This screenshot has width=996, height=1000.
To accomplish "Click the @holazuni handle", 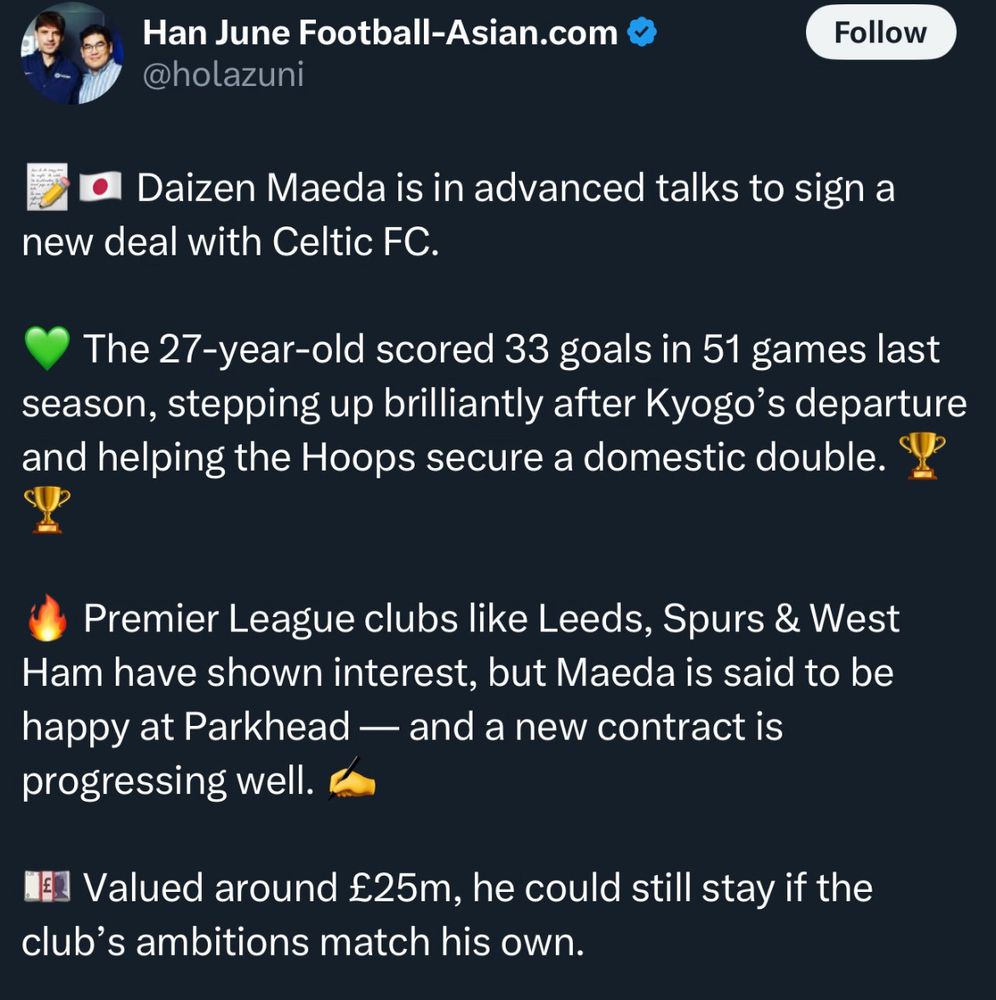I will point(223,75).
